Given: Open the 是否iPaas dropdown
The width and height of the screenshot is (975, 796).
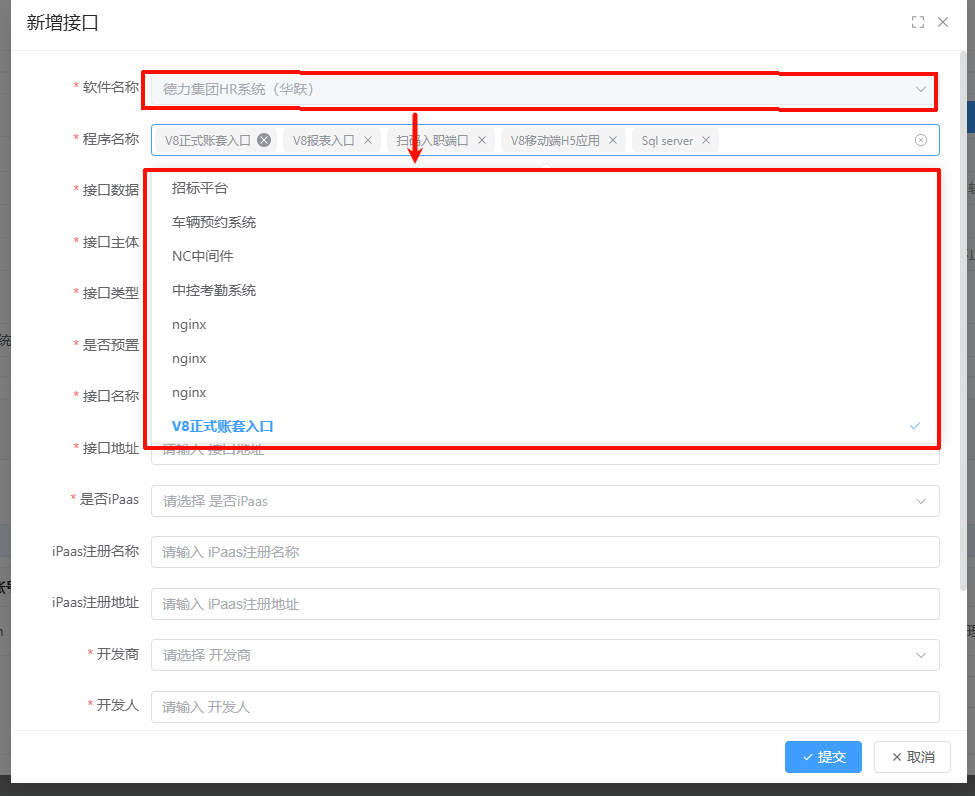Looking at the screenshot, I should click(x=545, y=501).
